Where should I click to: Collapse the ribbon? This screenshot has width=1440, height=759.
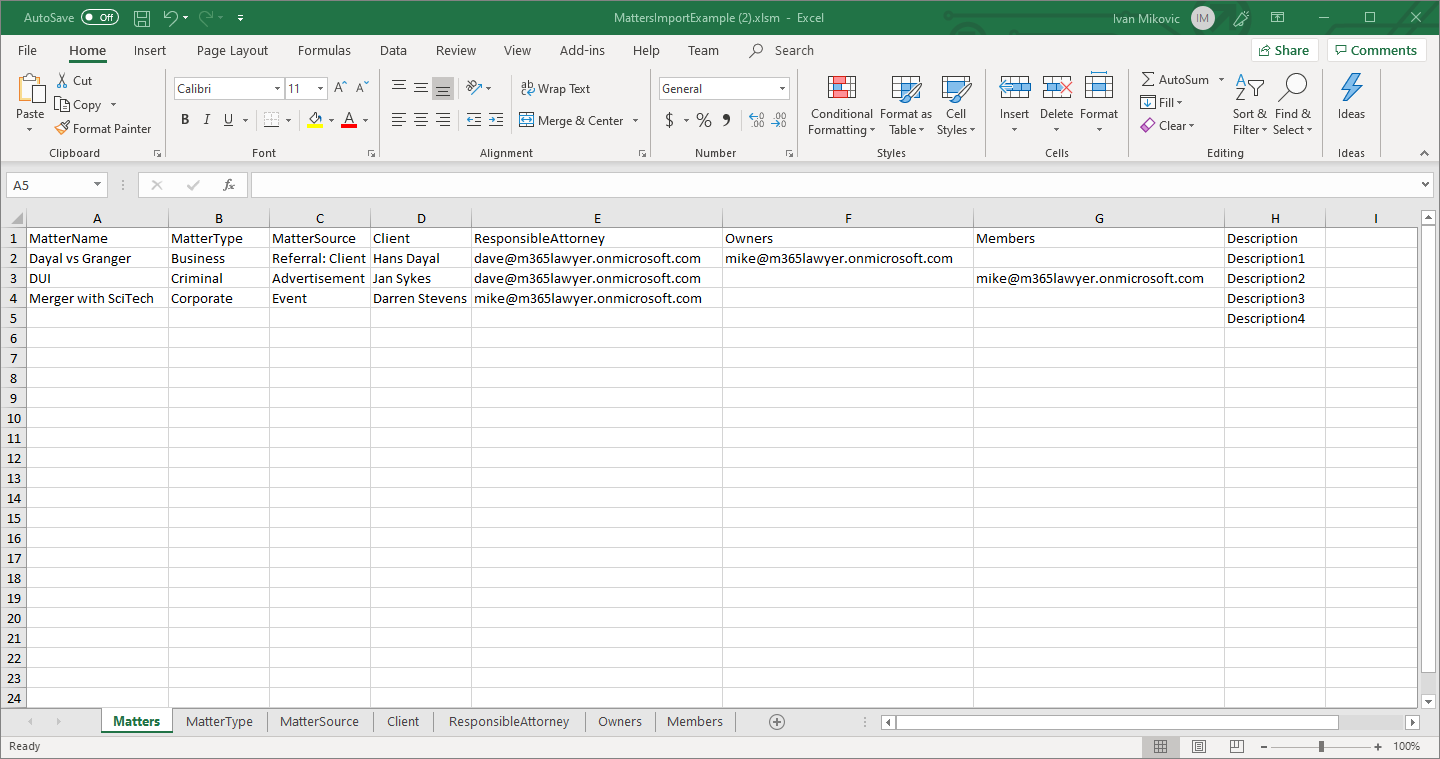click(1424, 153)
